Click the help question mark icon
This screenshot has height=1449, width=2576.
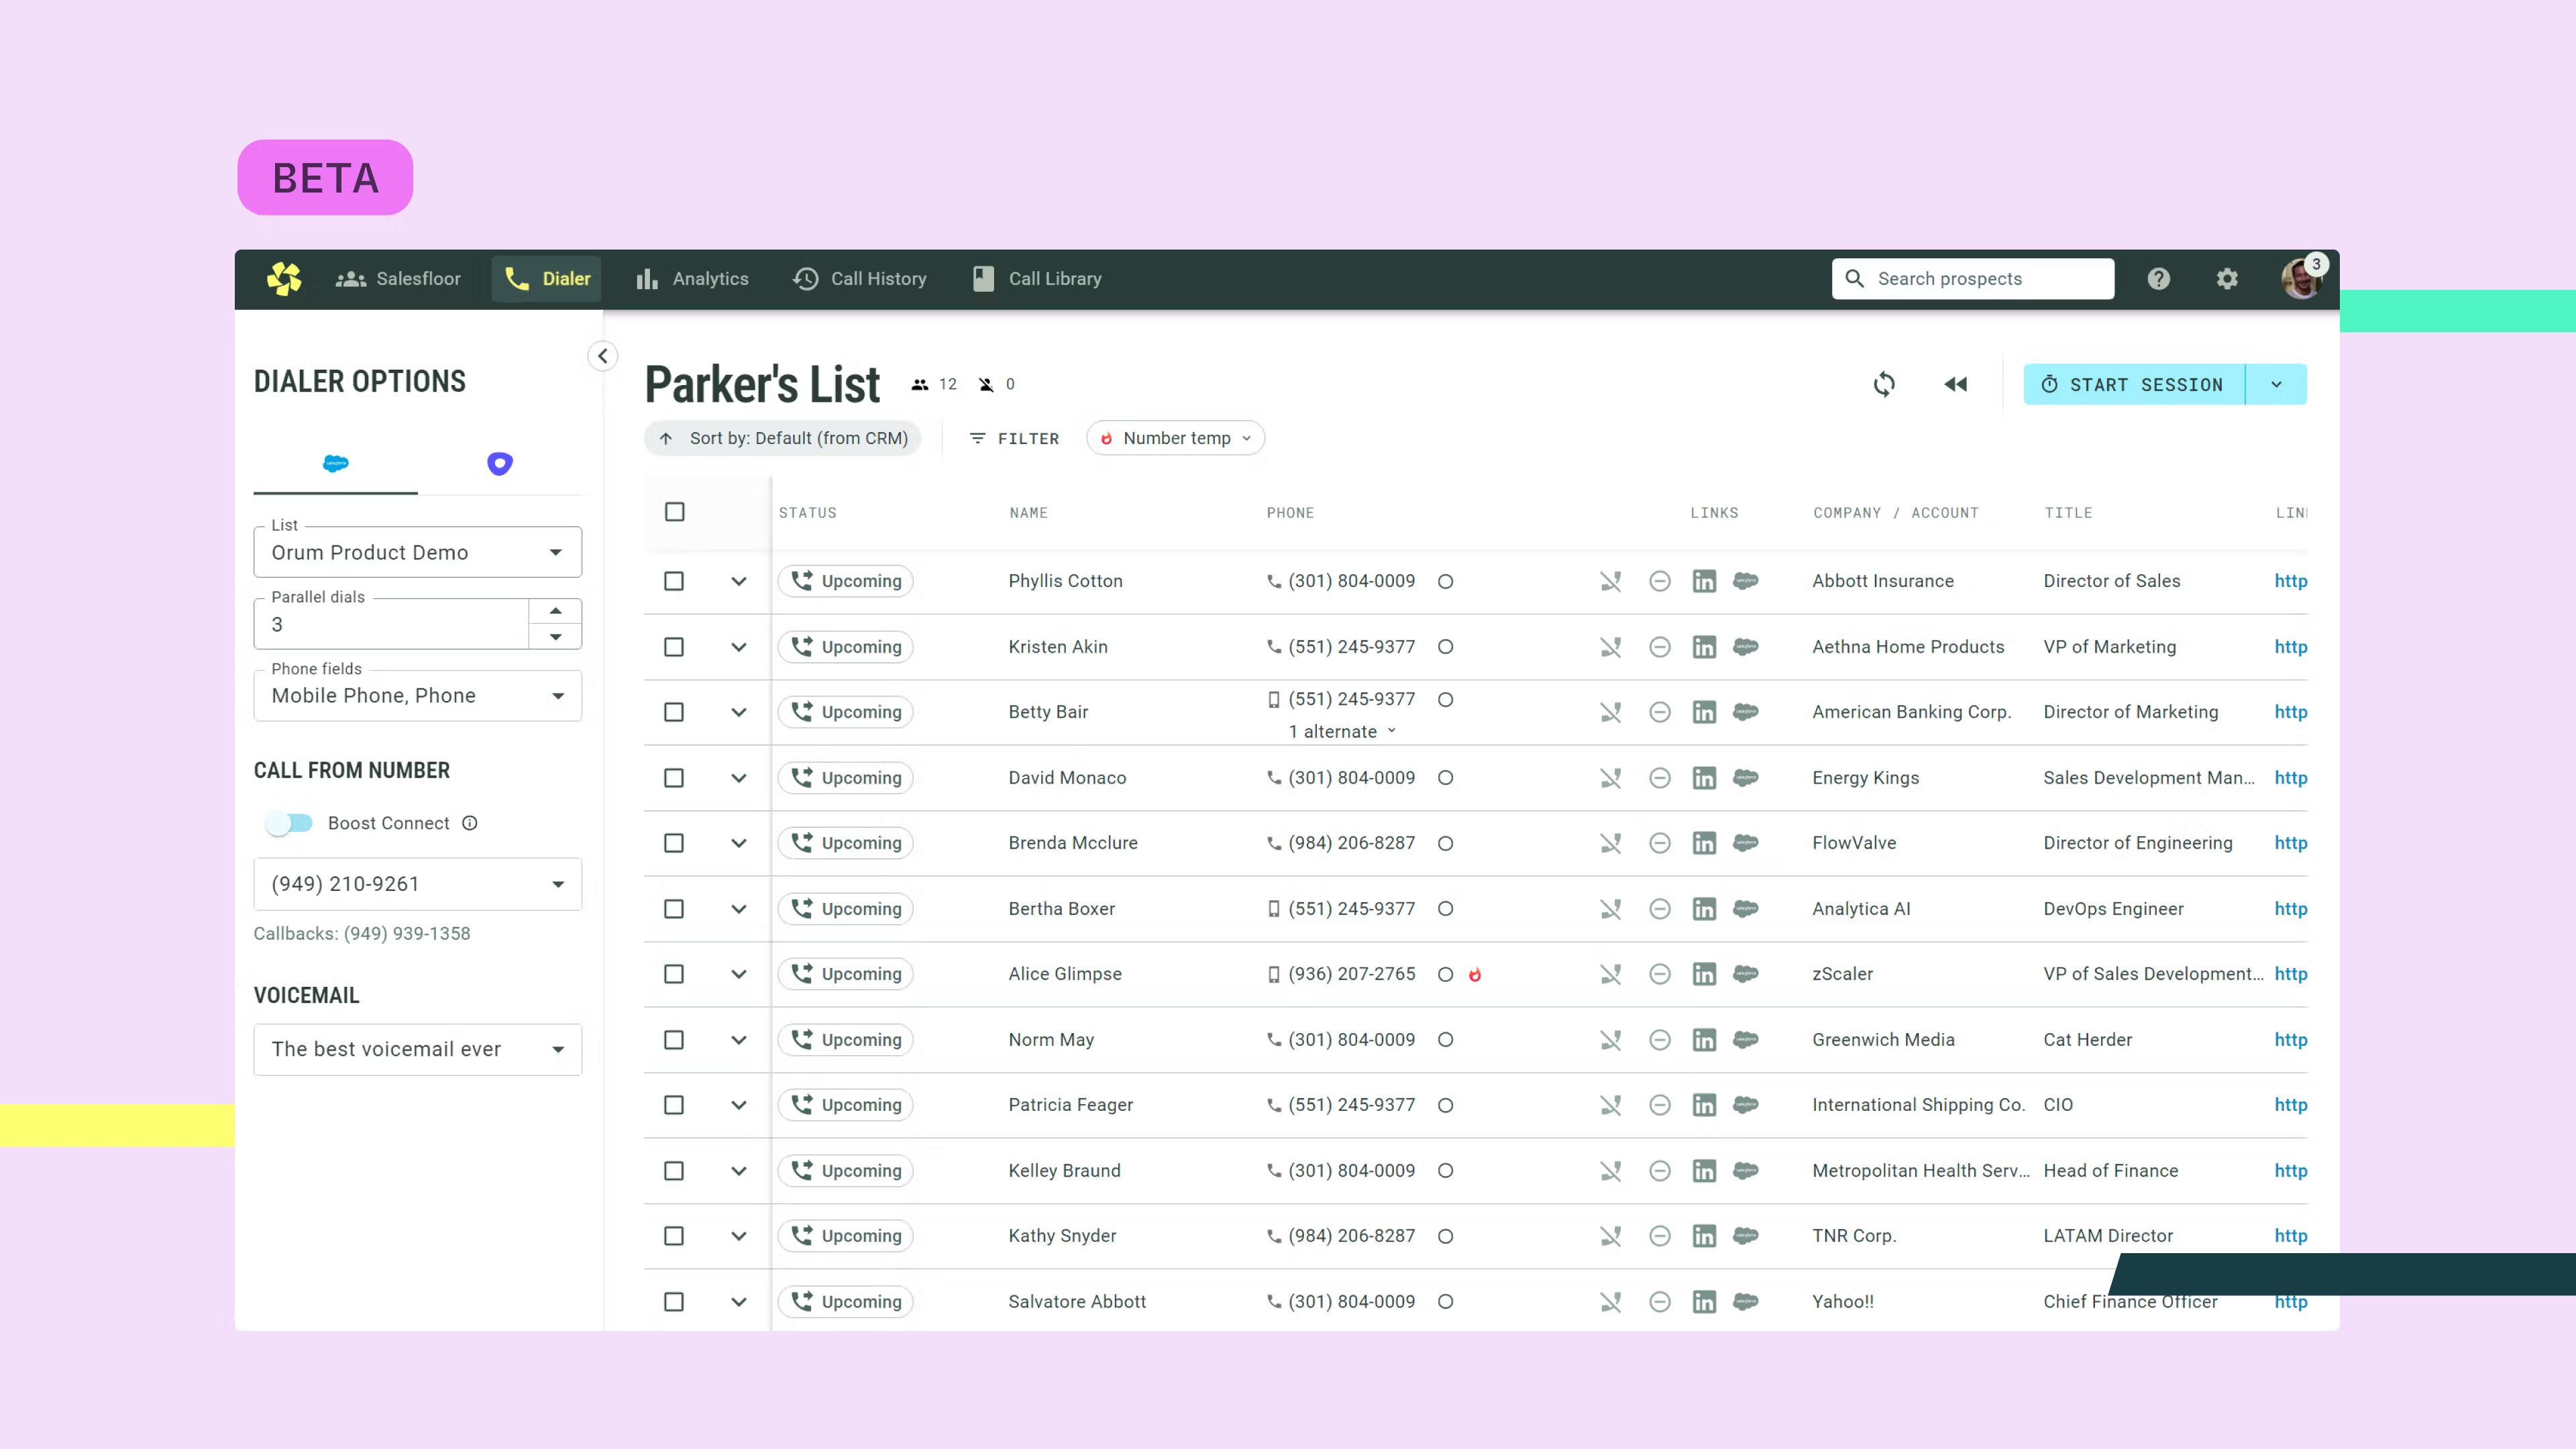(x=2159, y=279)
